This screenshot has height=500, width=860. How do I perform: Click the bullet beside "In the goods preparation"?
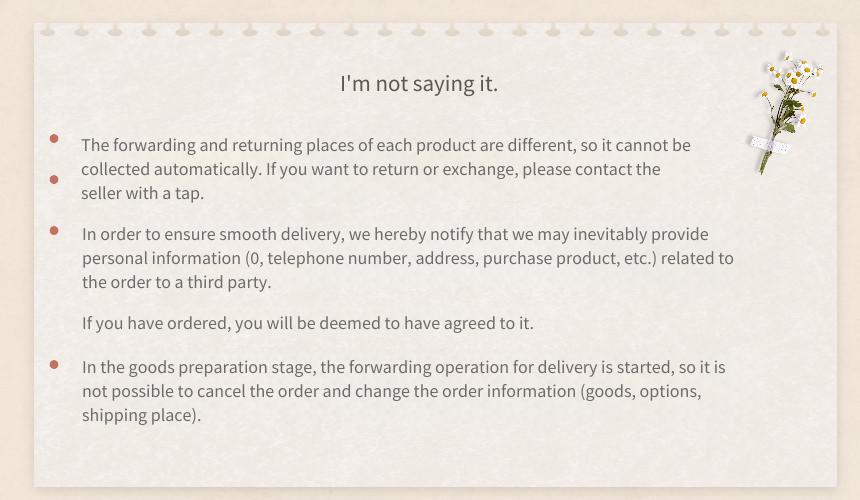coord(54,365)
